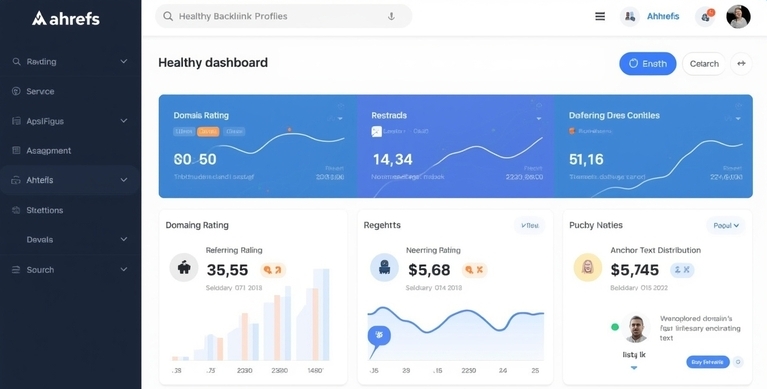Image resolution: width=767 pixels, height=389 pixels.
Task: Click the small down arrow under listy lk
Action: point(634,368)
